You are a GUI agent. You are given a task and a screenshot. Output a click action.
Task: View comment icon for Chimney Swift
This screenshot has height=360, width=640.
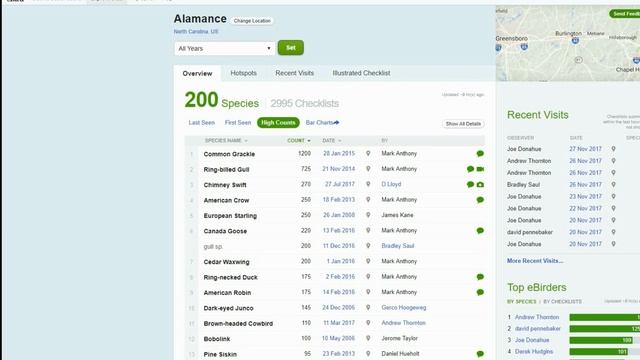[470, 184]
